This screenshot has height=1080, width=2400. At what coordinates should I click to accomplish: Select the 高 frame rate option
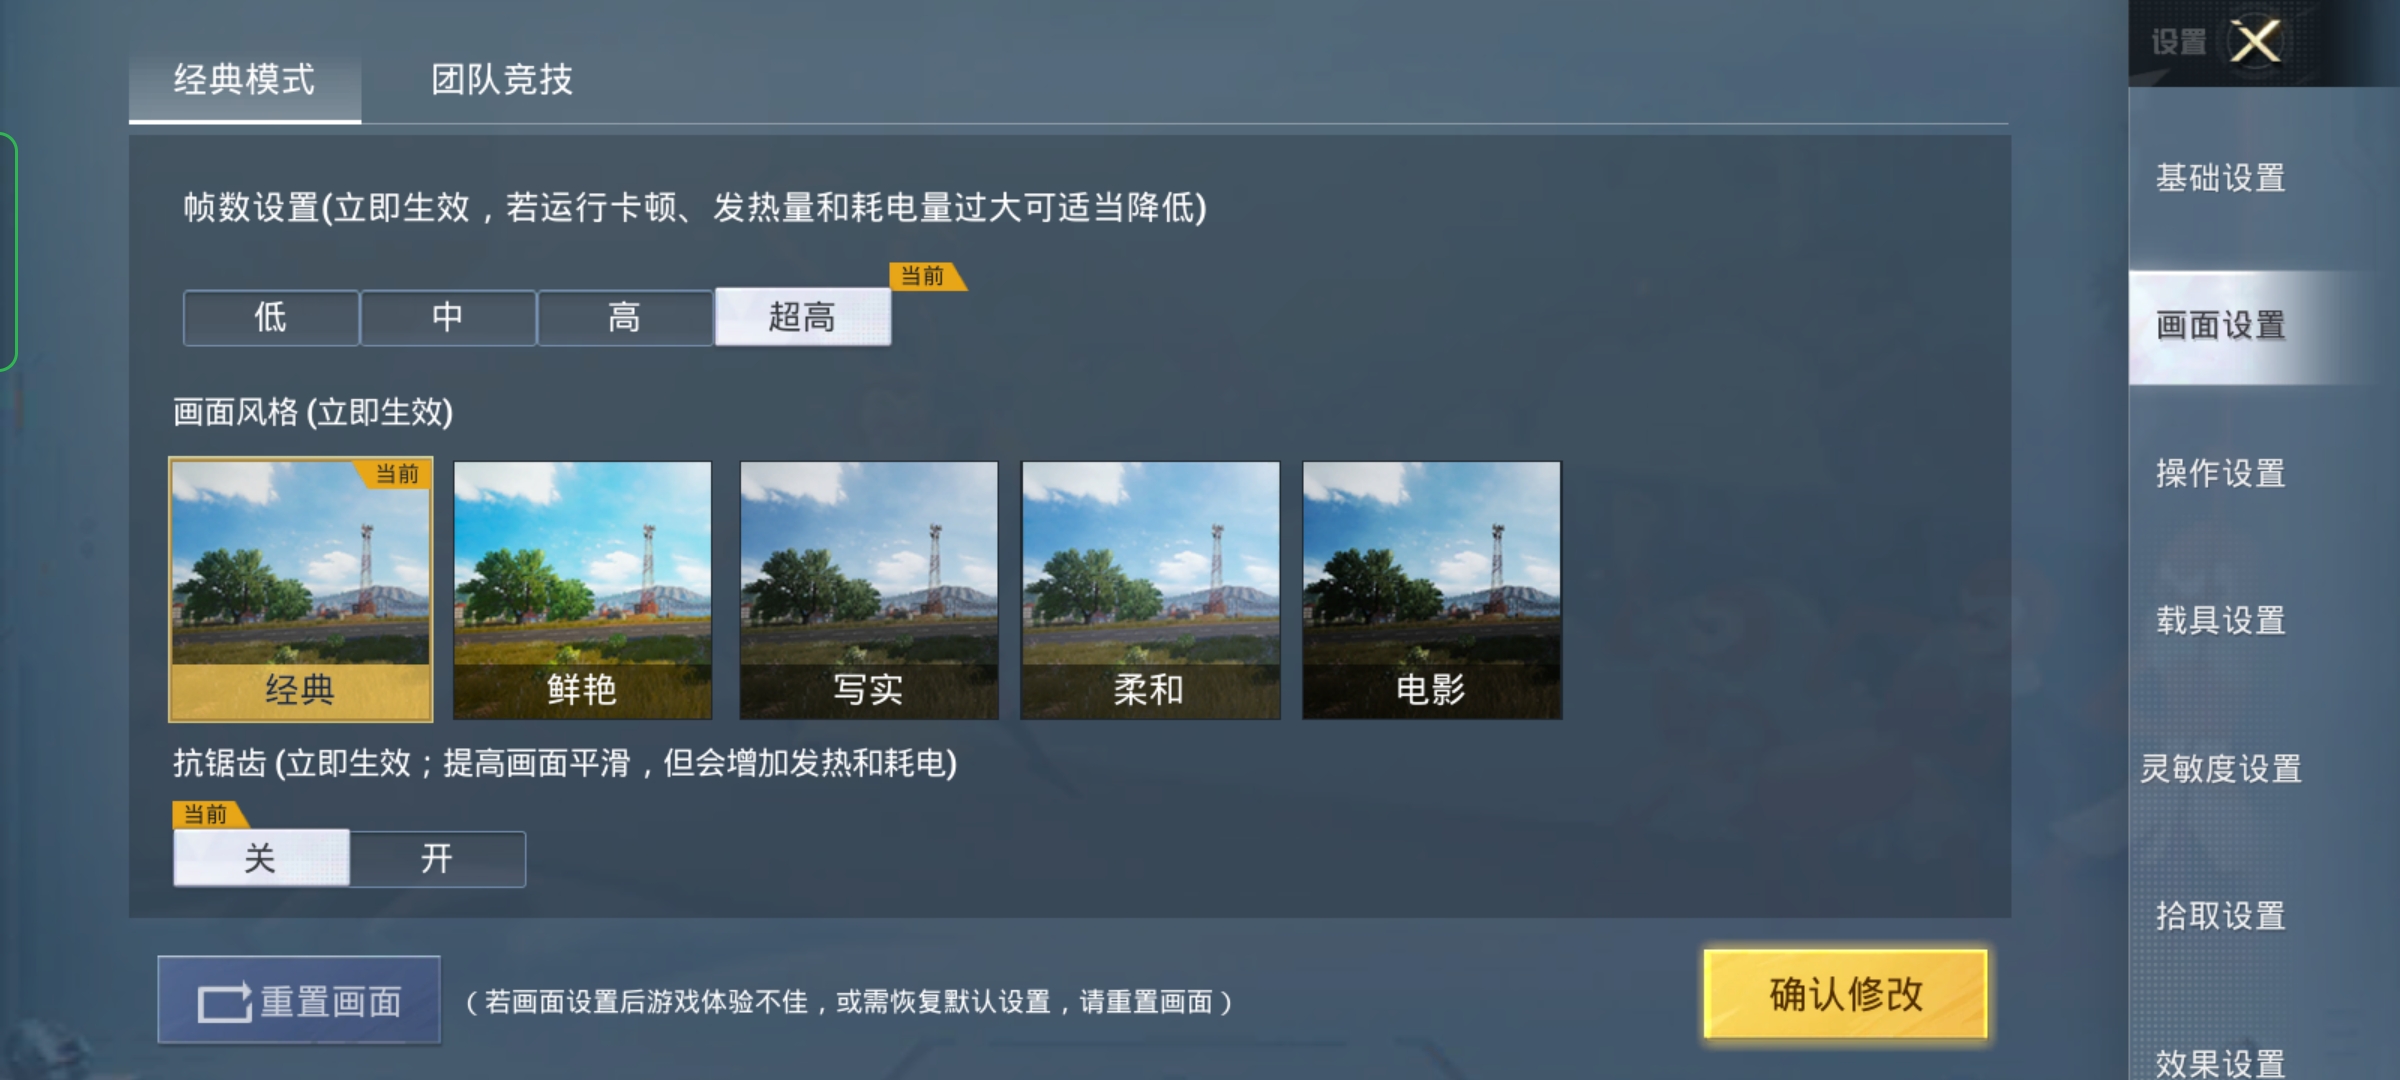click(x=625, y=318)
